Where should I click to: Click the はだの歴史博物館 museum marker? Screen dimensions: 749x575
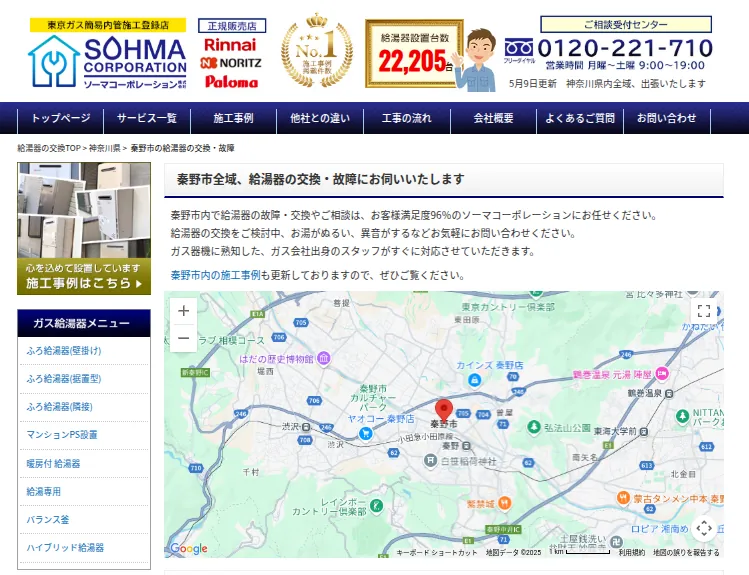click(x=324, y=358)
